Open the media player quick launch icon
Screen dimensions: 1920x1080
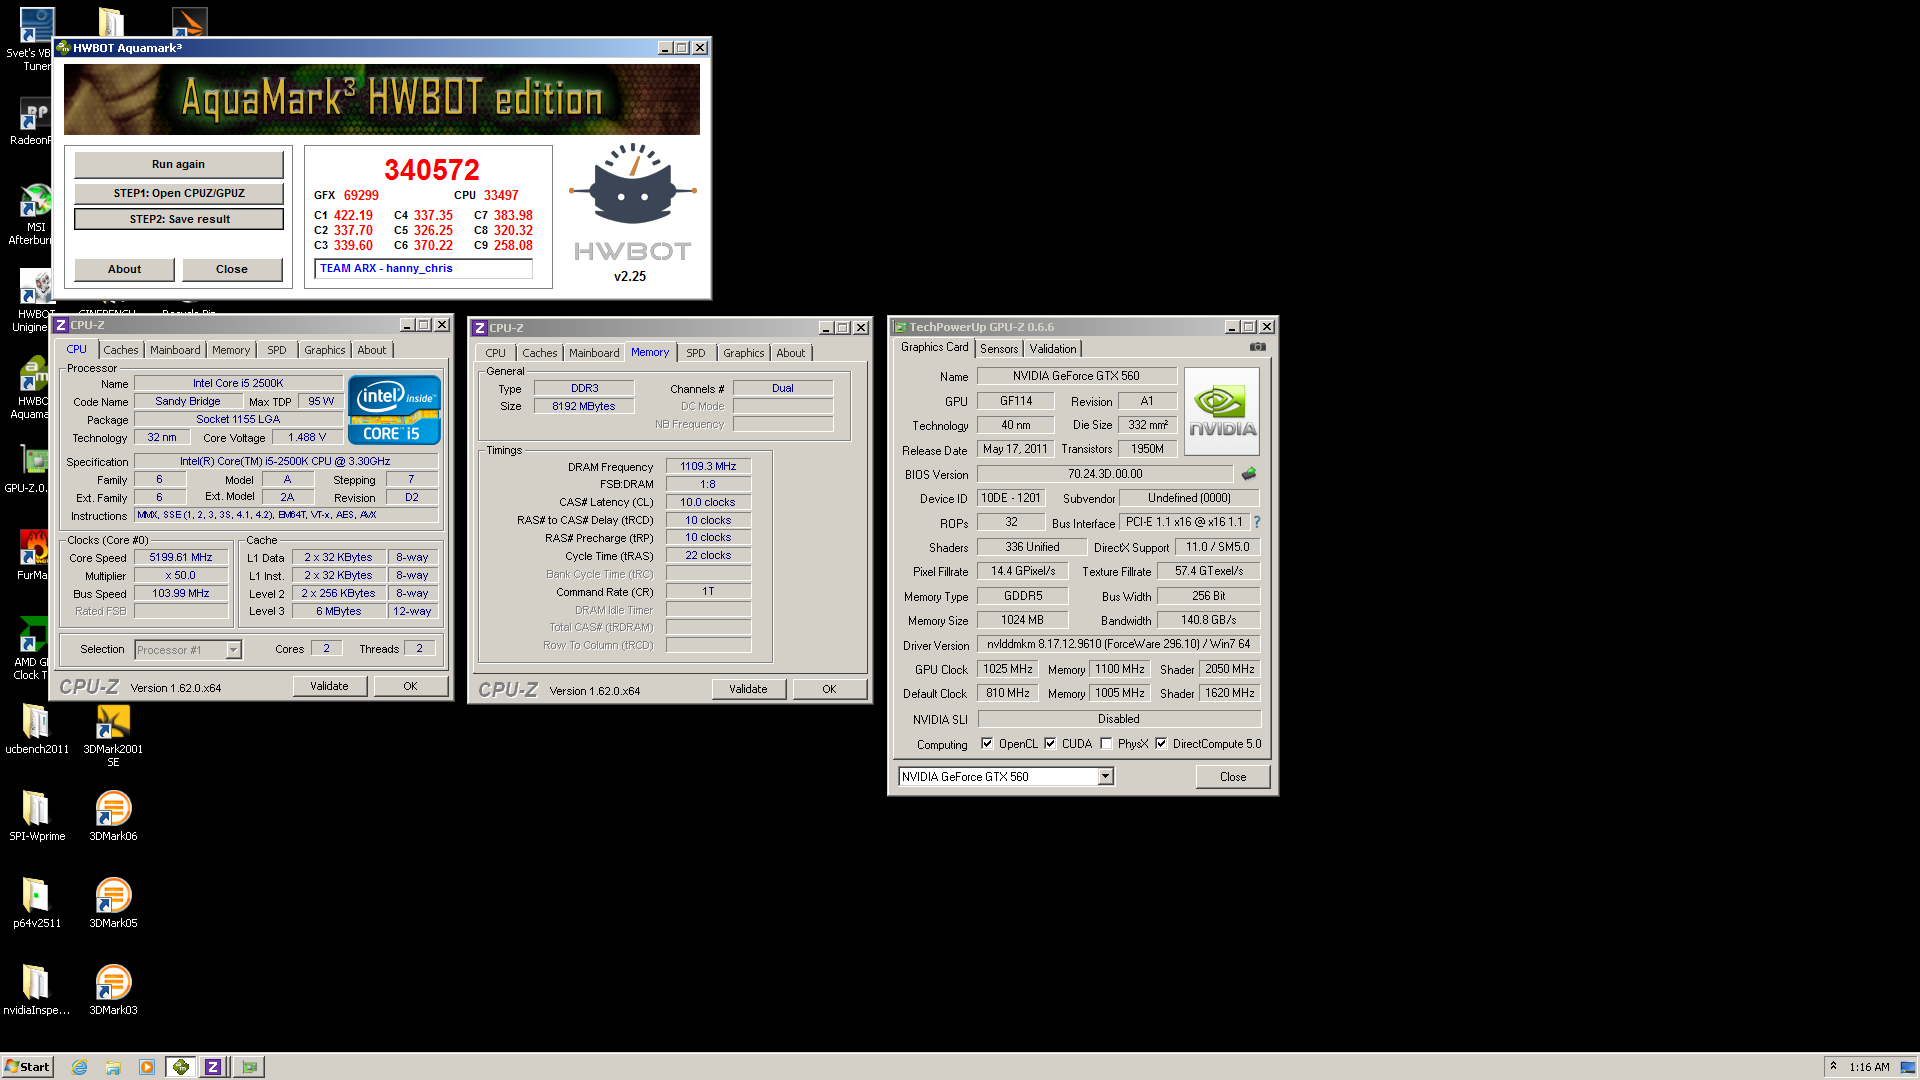[147, 1067]
